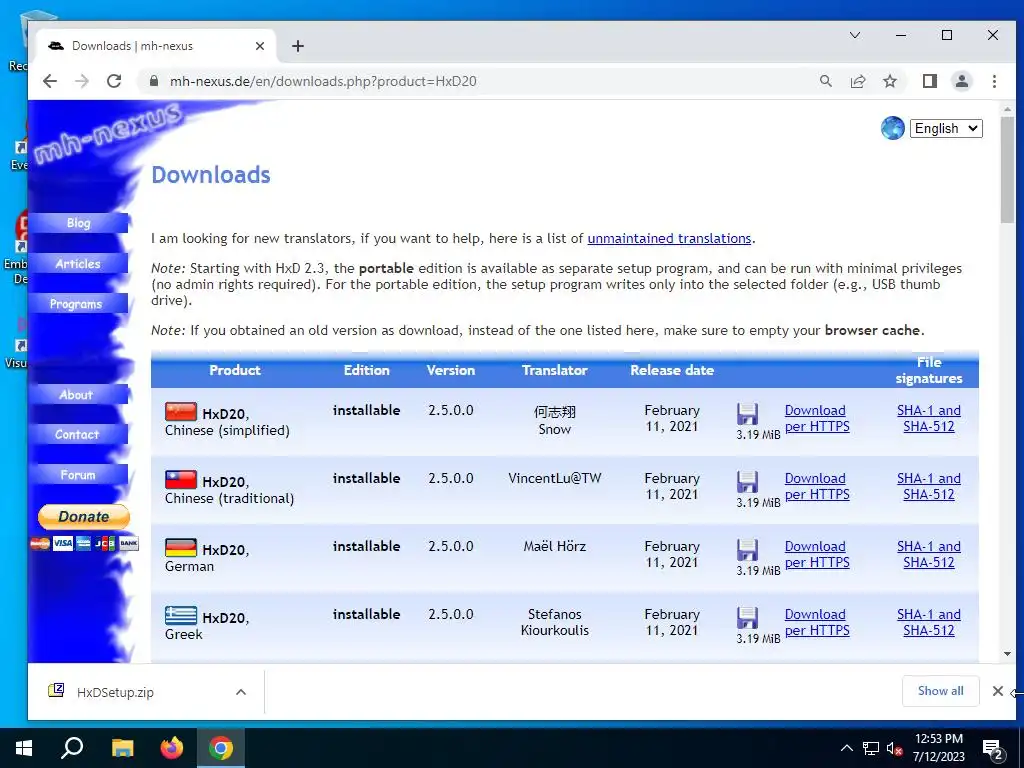Open the Programs sidebar menu item
1024x768 pixels.
[77, 304]
